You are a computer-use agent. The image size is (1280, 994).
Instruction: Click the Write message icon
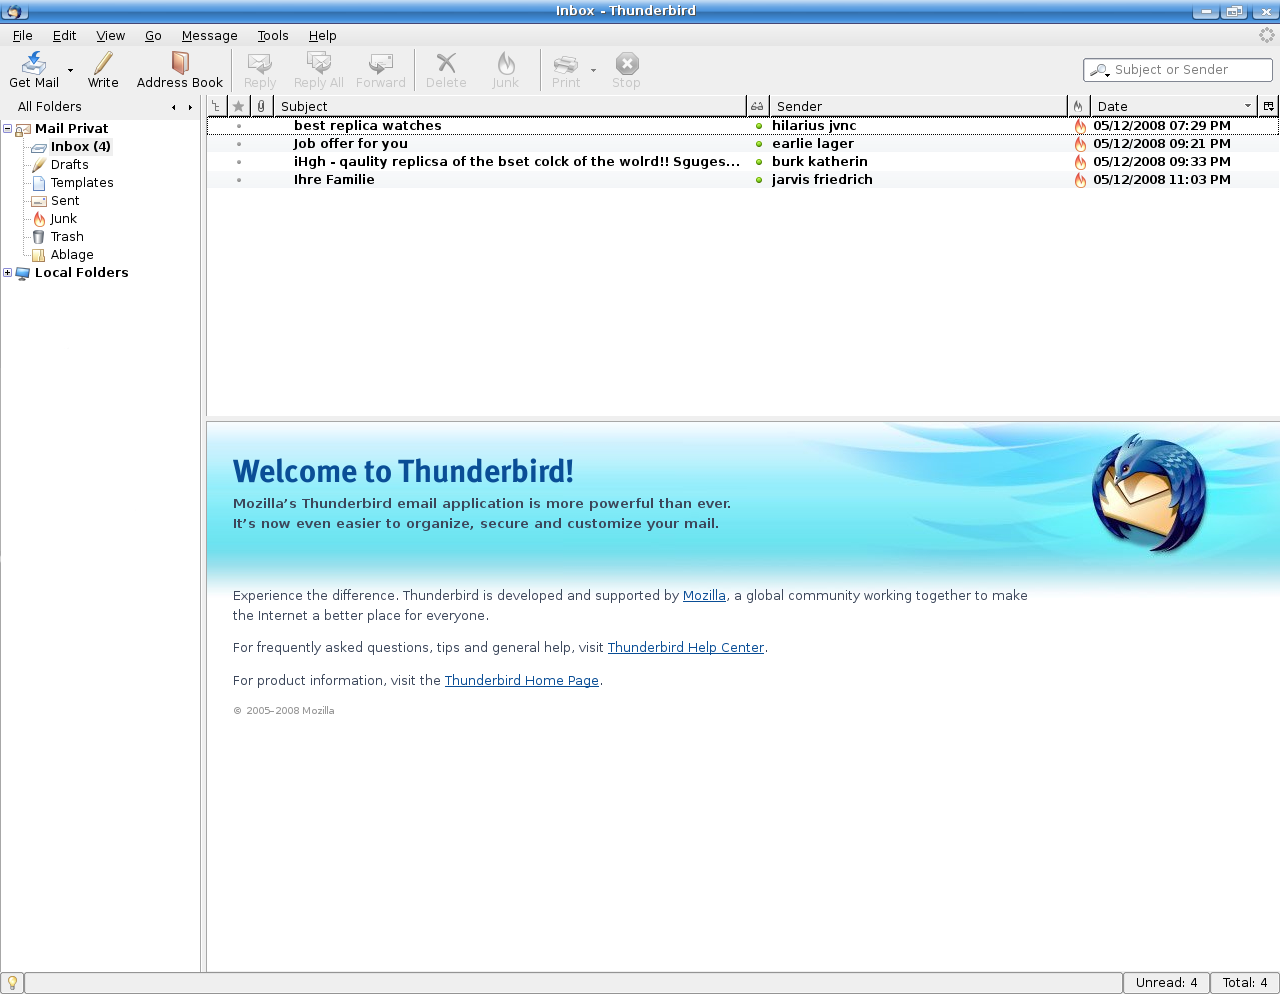pyautogui.click(x=103, y=64)
